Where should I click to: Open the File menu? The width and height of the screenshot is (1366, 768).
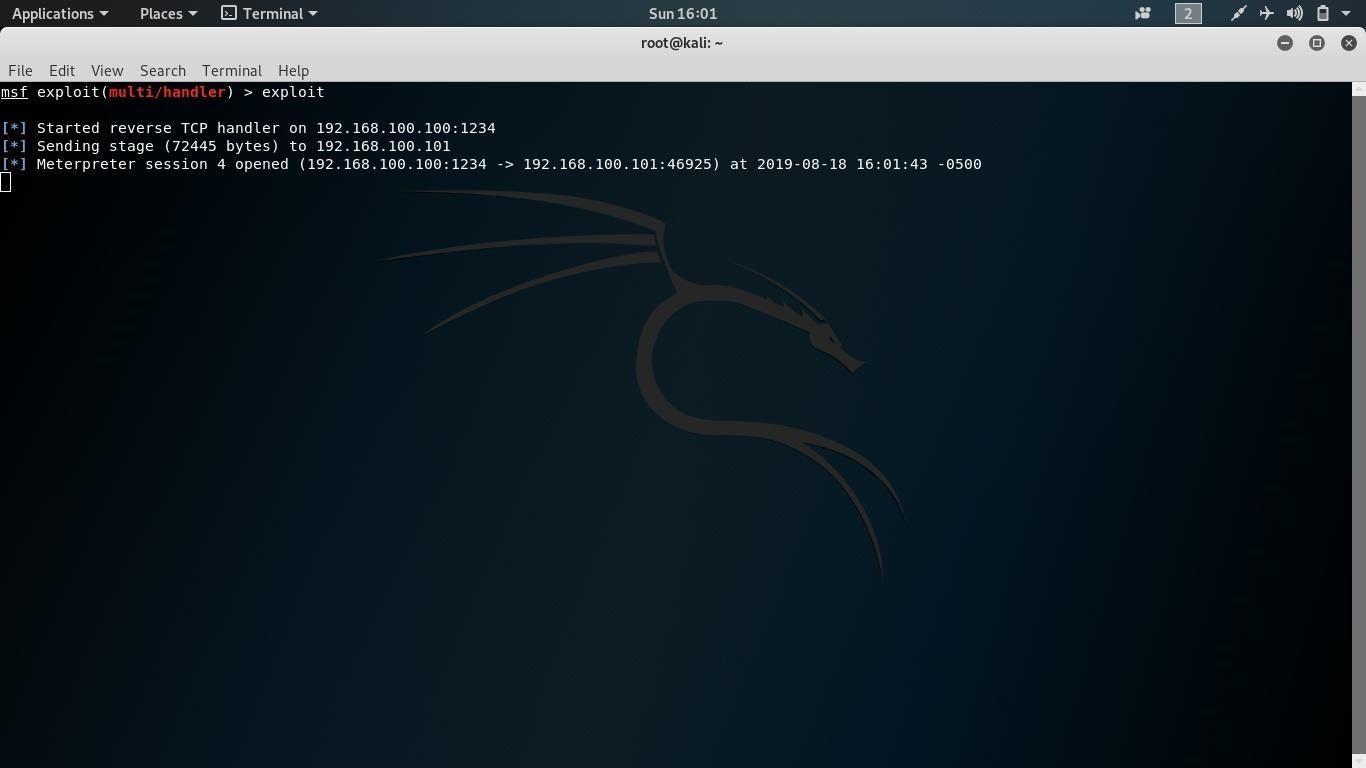[x=20, y=71]
